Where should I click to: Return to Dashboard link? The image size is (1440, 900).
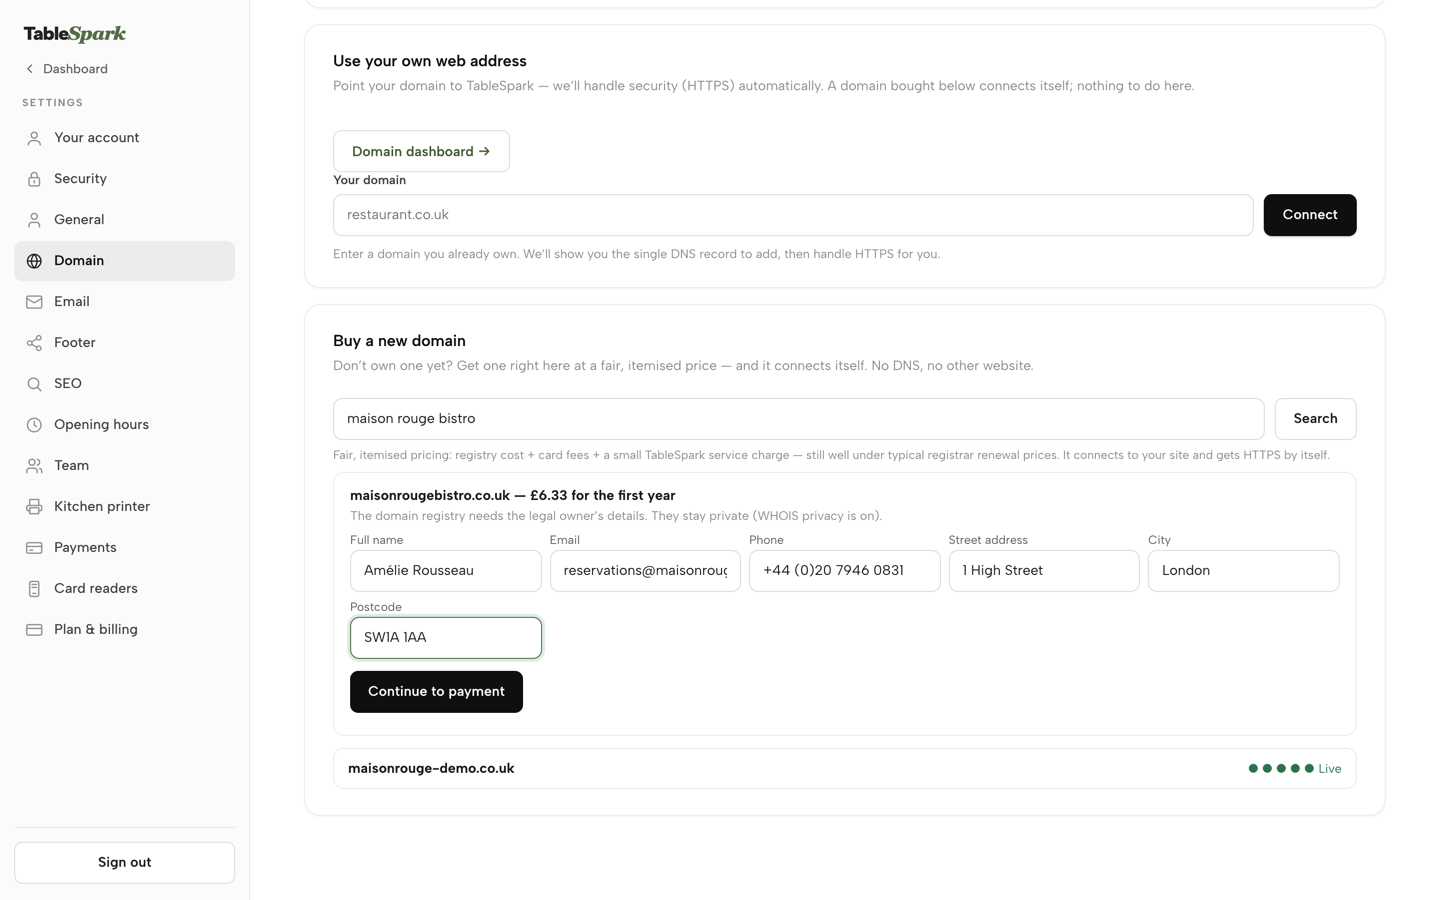coord(66,69)
